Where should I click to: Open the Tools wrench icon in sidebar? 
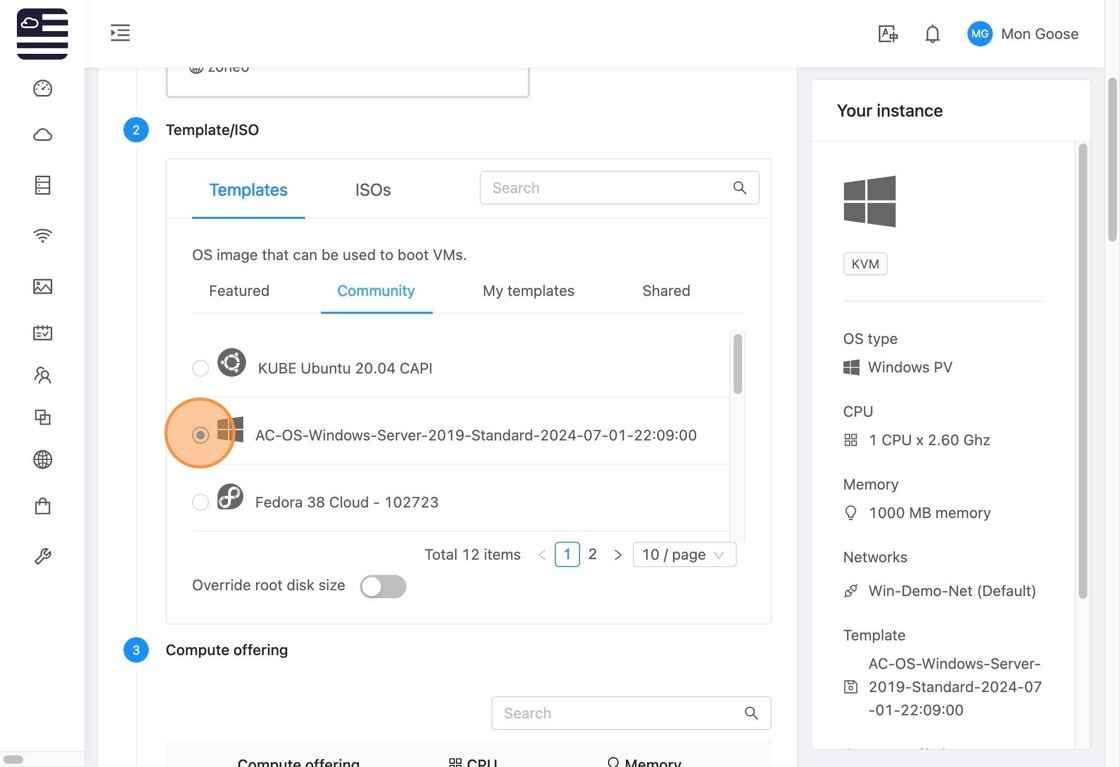click(x=42, y=557)
